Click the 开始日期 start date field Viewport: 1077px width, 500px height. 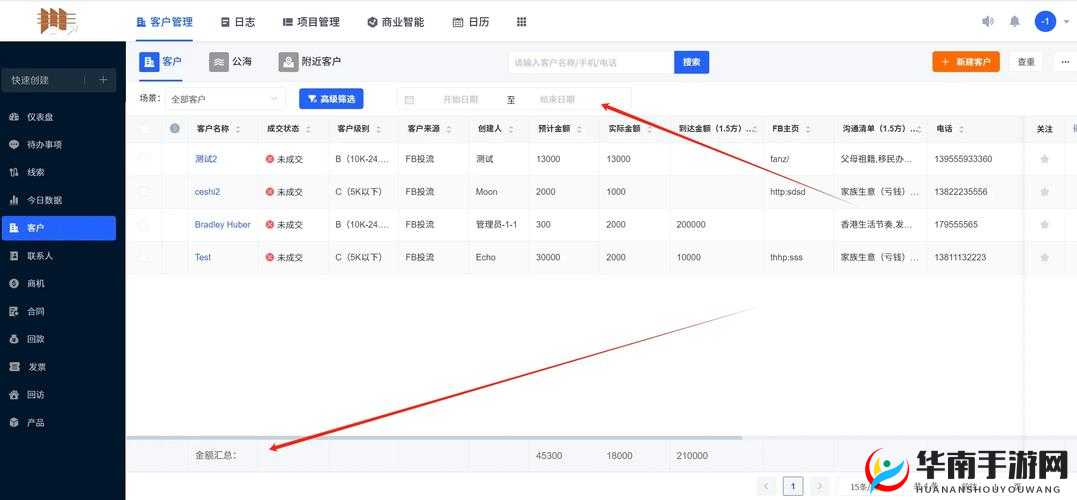460,100
